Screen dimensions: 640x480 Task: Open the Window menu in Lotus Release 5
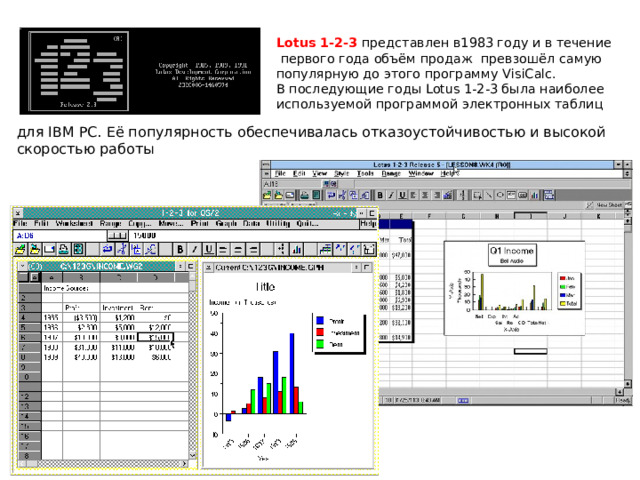coord(421,173)
